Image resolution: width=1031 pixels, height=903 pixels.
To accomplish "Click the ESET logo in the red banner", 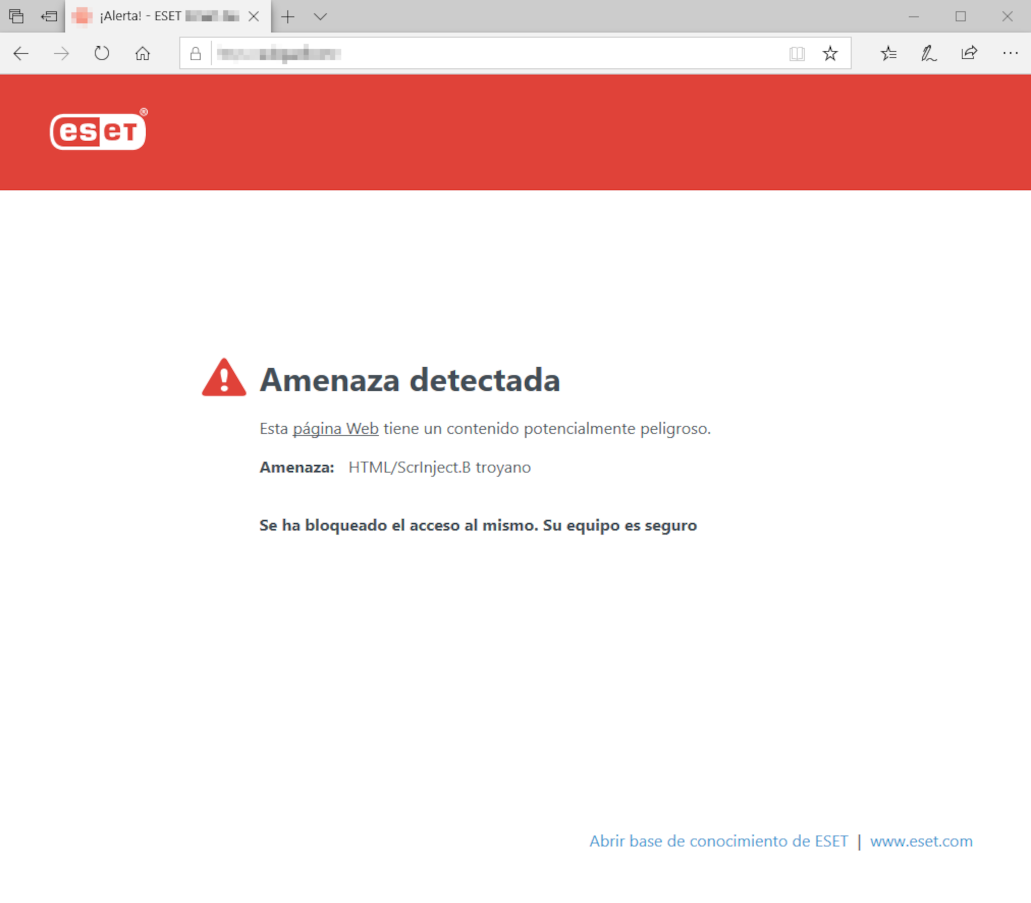I will [97, 130].
